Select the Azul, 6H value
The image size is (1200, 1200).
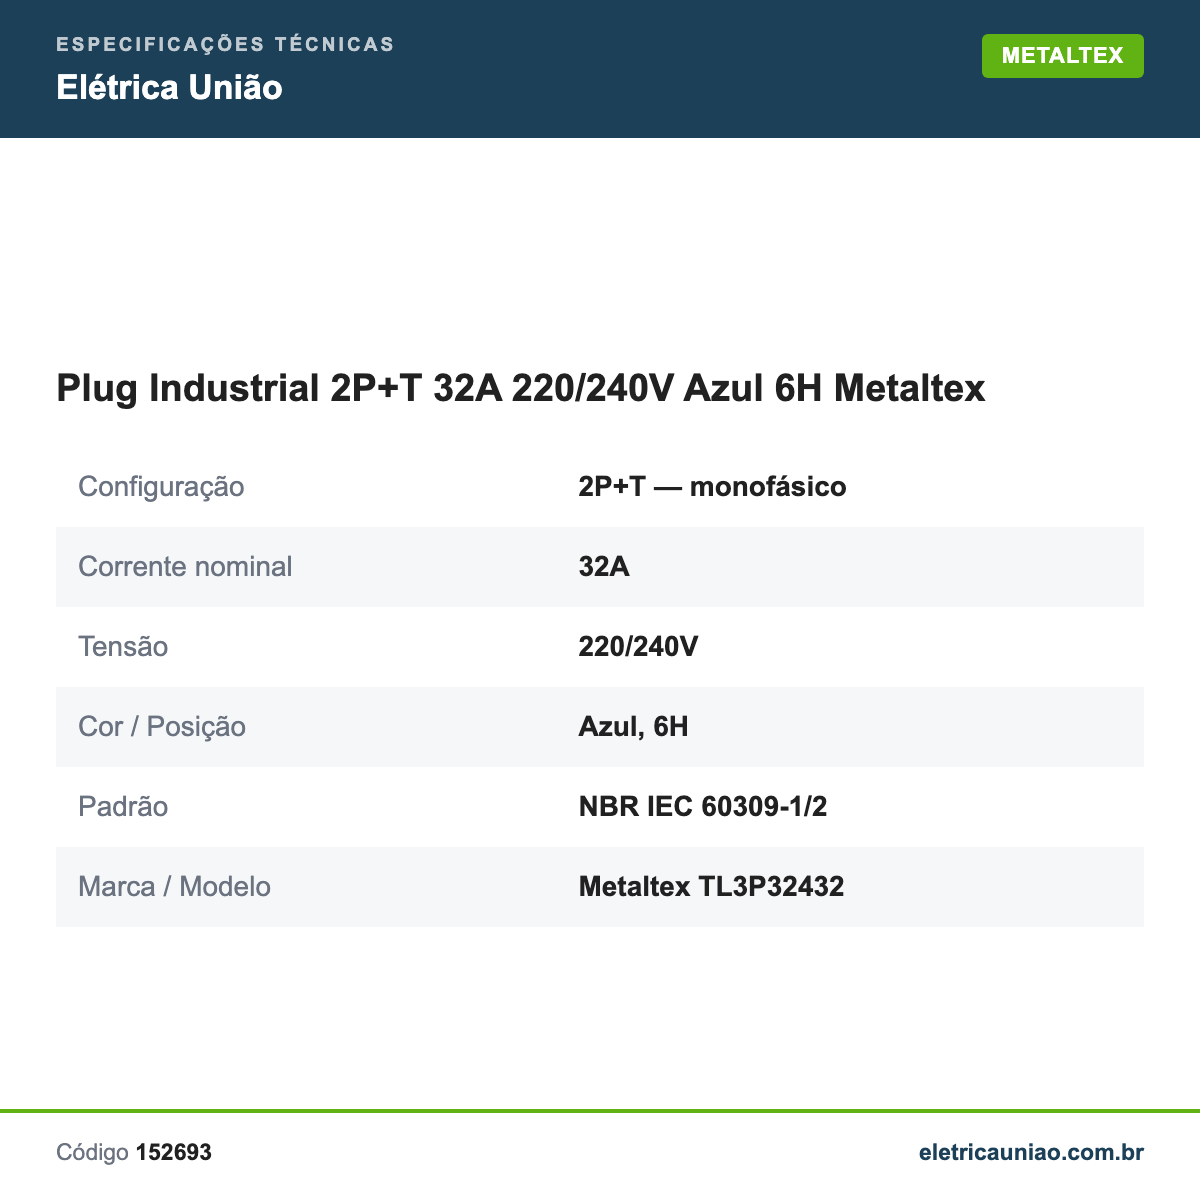[633, 727]
